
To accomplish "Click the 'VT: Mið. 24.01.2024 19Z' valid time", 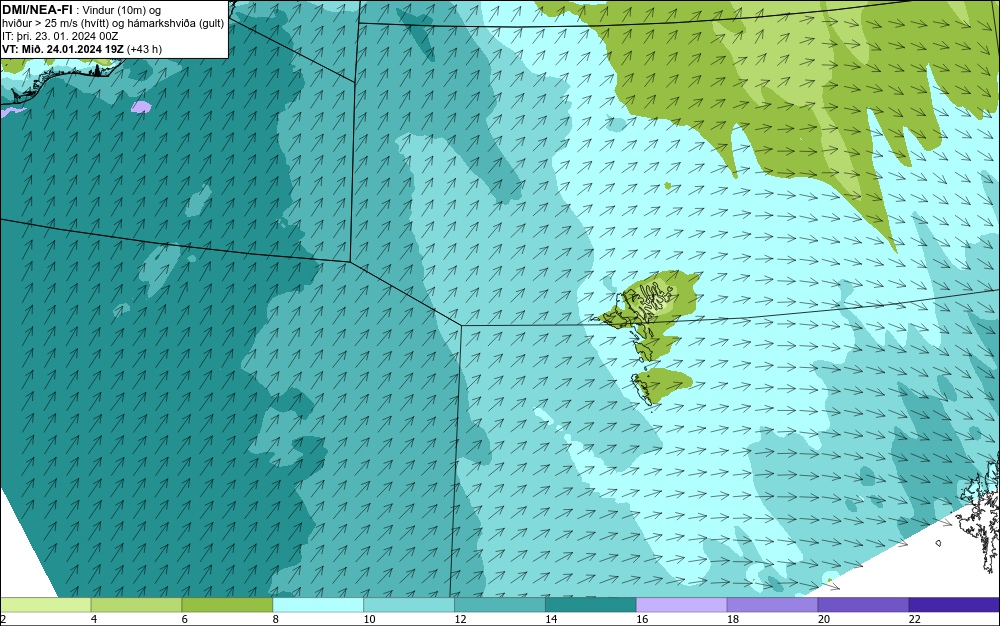I will coord(64,49).
